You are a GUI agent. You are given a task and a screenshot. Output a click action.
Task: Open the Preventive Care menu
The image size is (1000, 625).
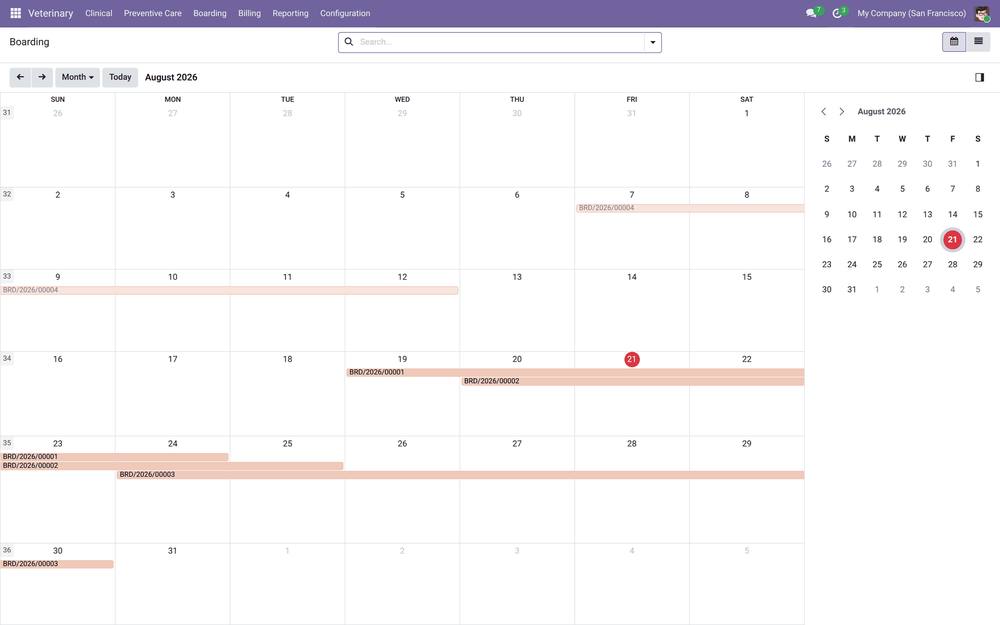coord(152,13)
